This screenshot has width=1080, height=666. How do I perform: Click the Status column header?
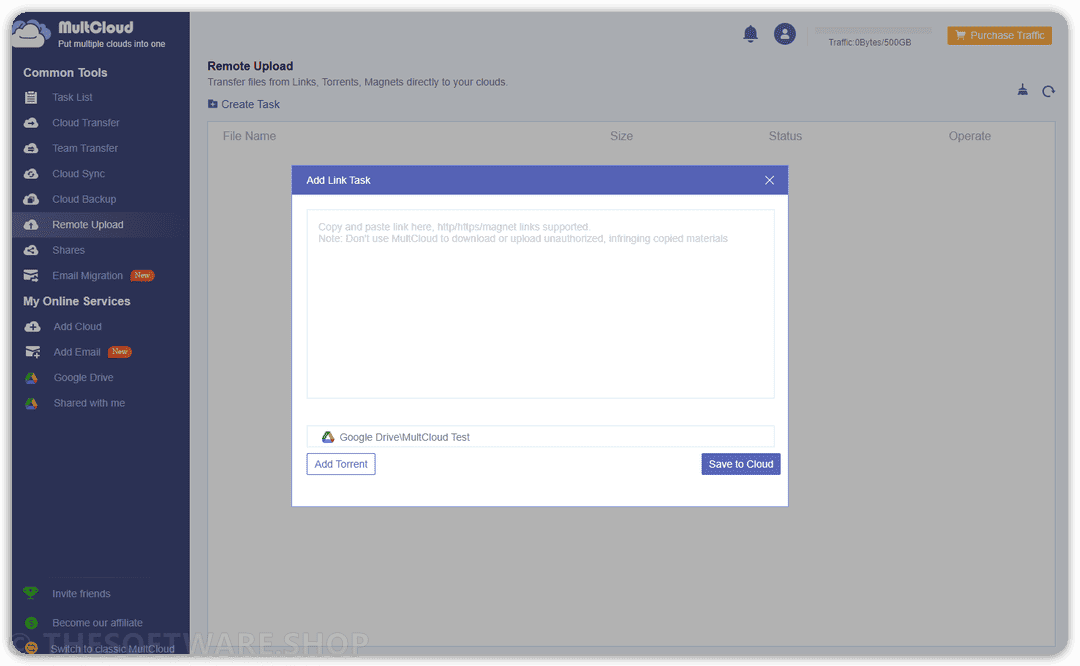[x=785, y=136]
